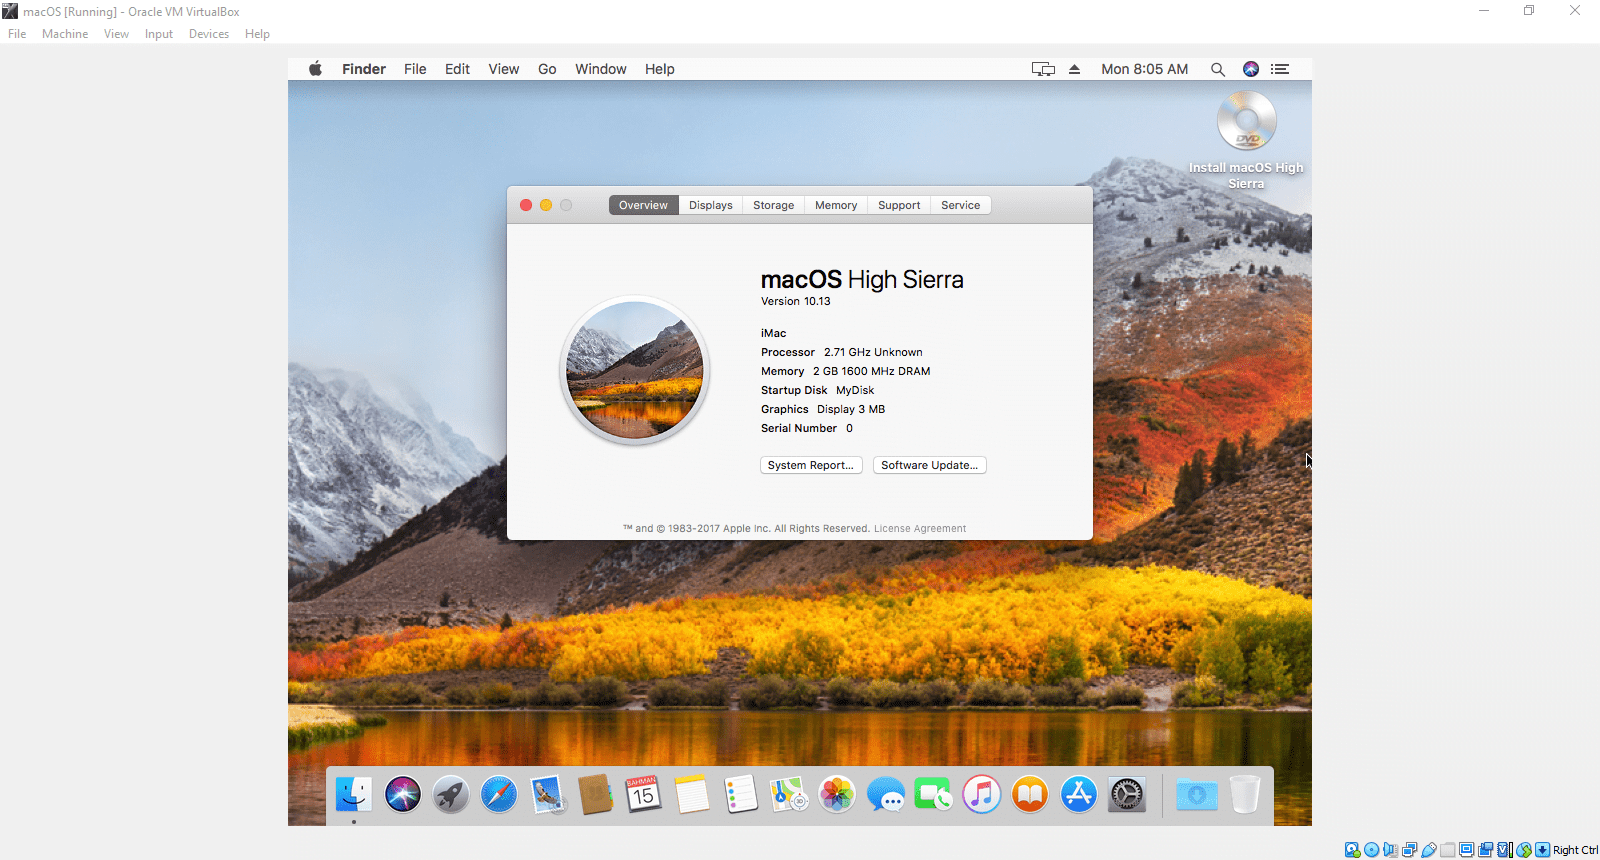This screenshot has height=860, width=1600.
Task: Open VirtualBox Machine menu
Action: point(65,34)
